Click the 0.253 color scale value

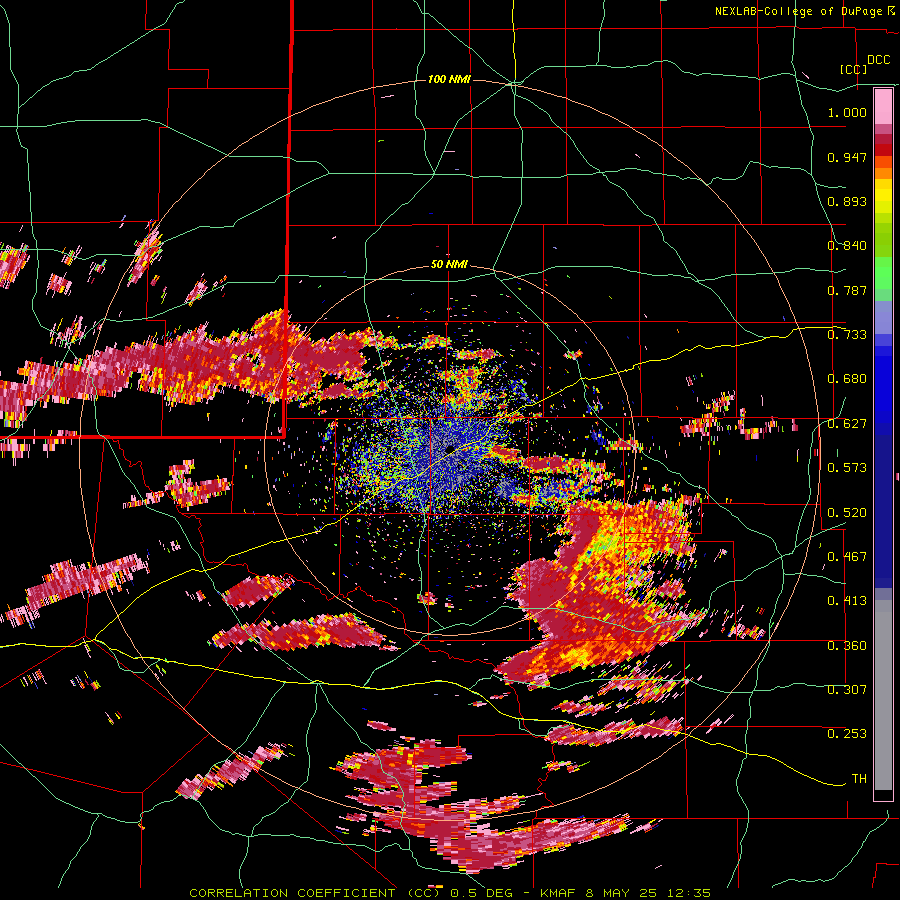[847, 734]
